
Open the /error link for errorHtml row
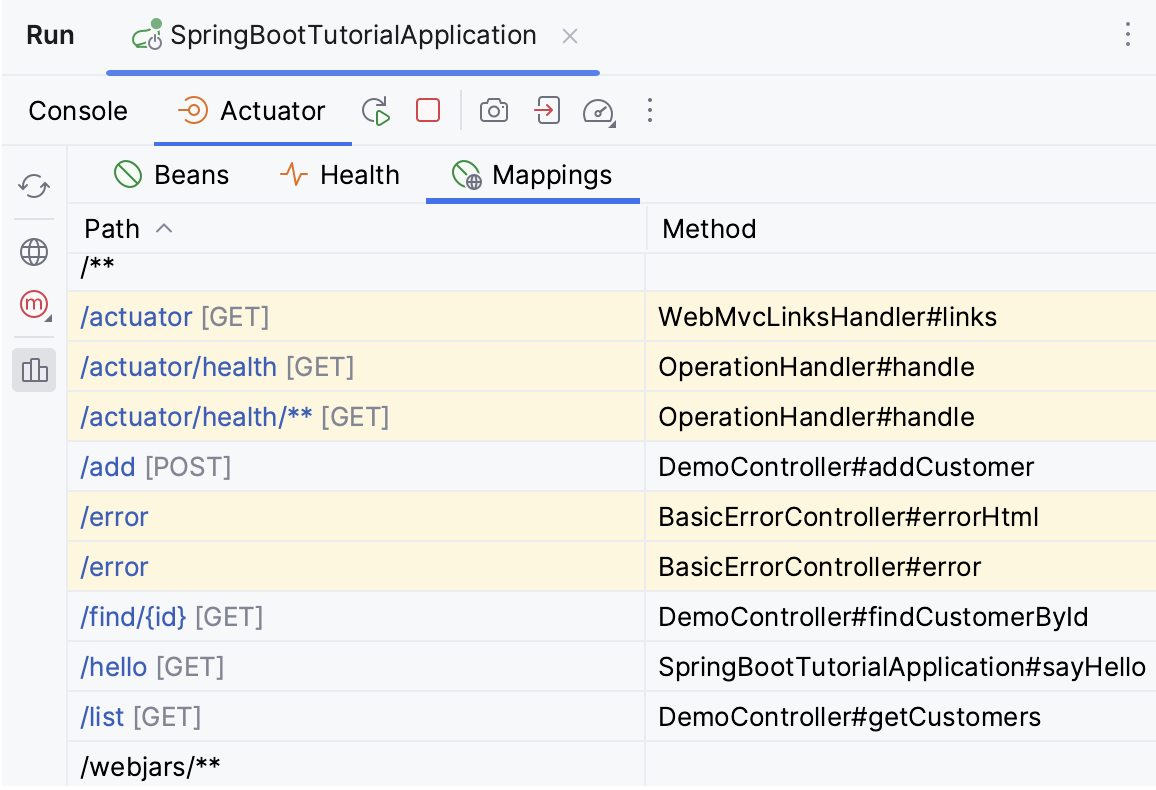coord(114,517)
